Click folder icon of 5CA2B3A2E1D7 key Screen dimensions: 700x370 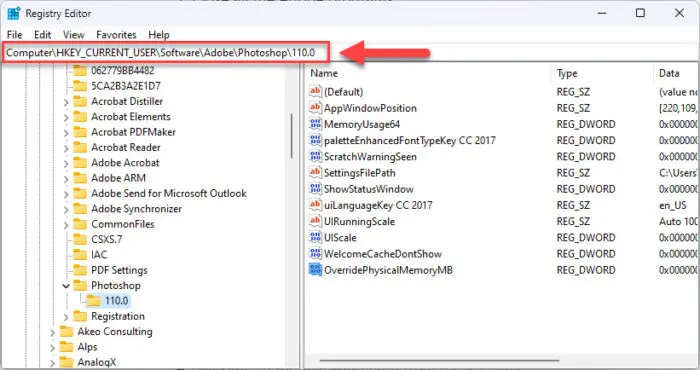click(x=80, y=86)
